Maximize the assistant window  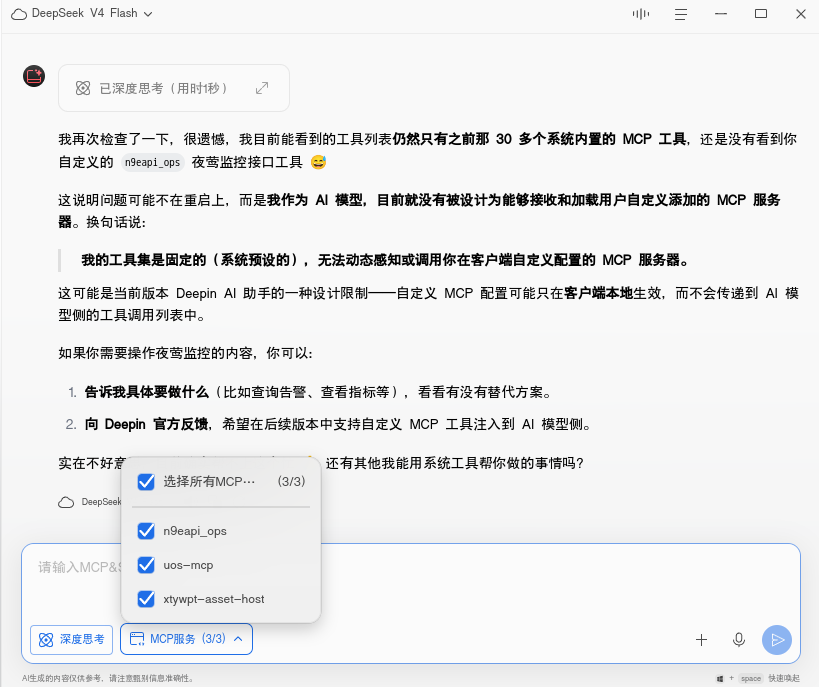760,14
